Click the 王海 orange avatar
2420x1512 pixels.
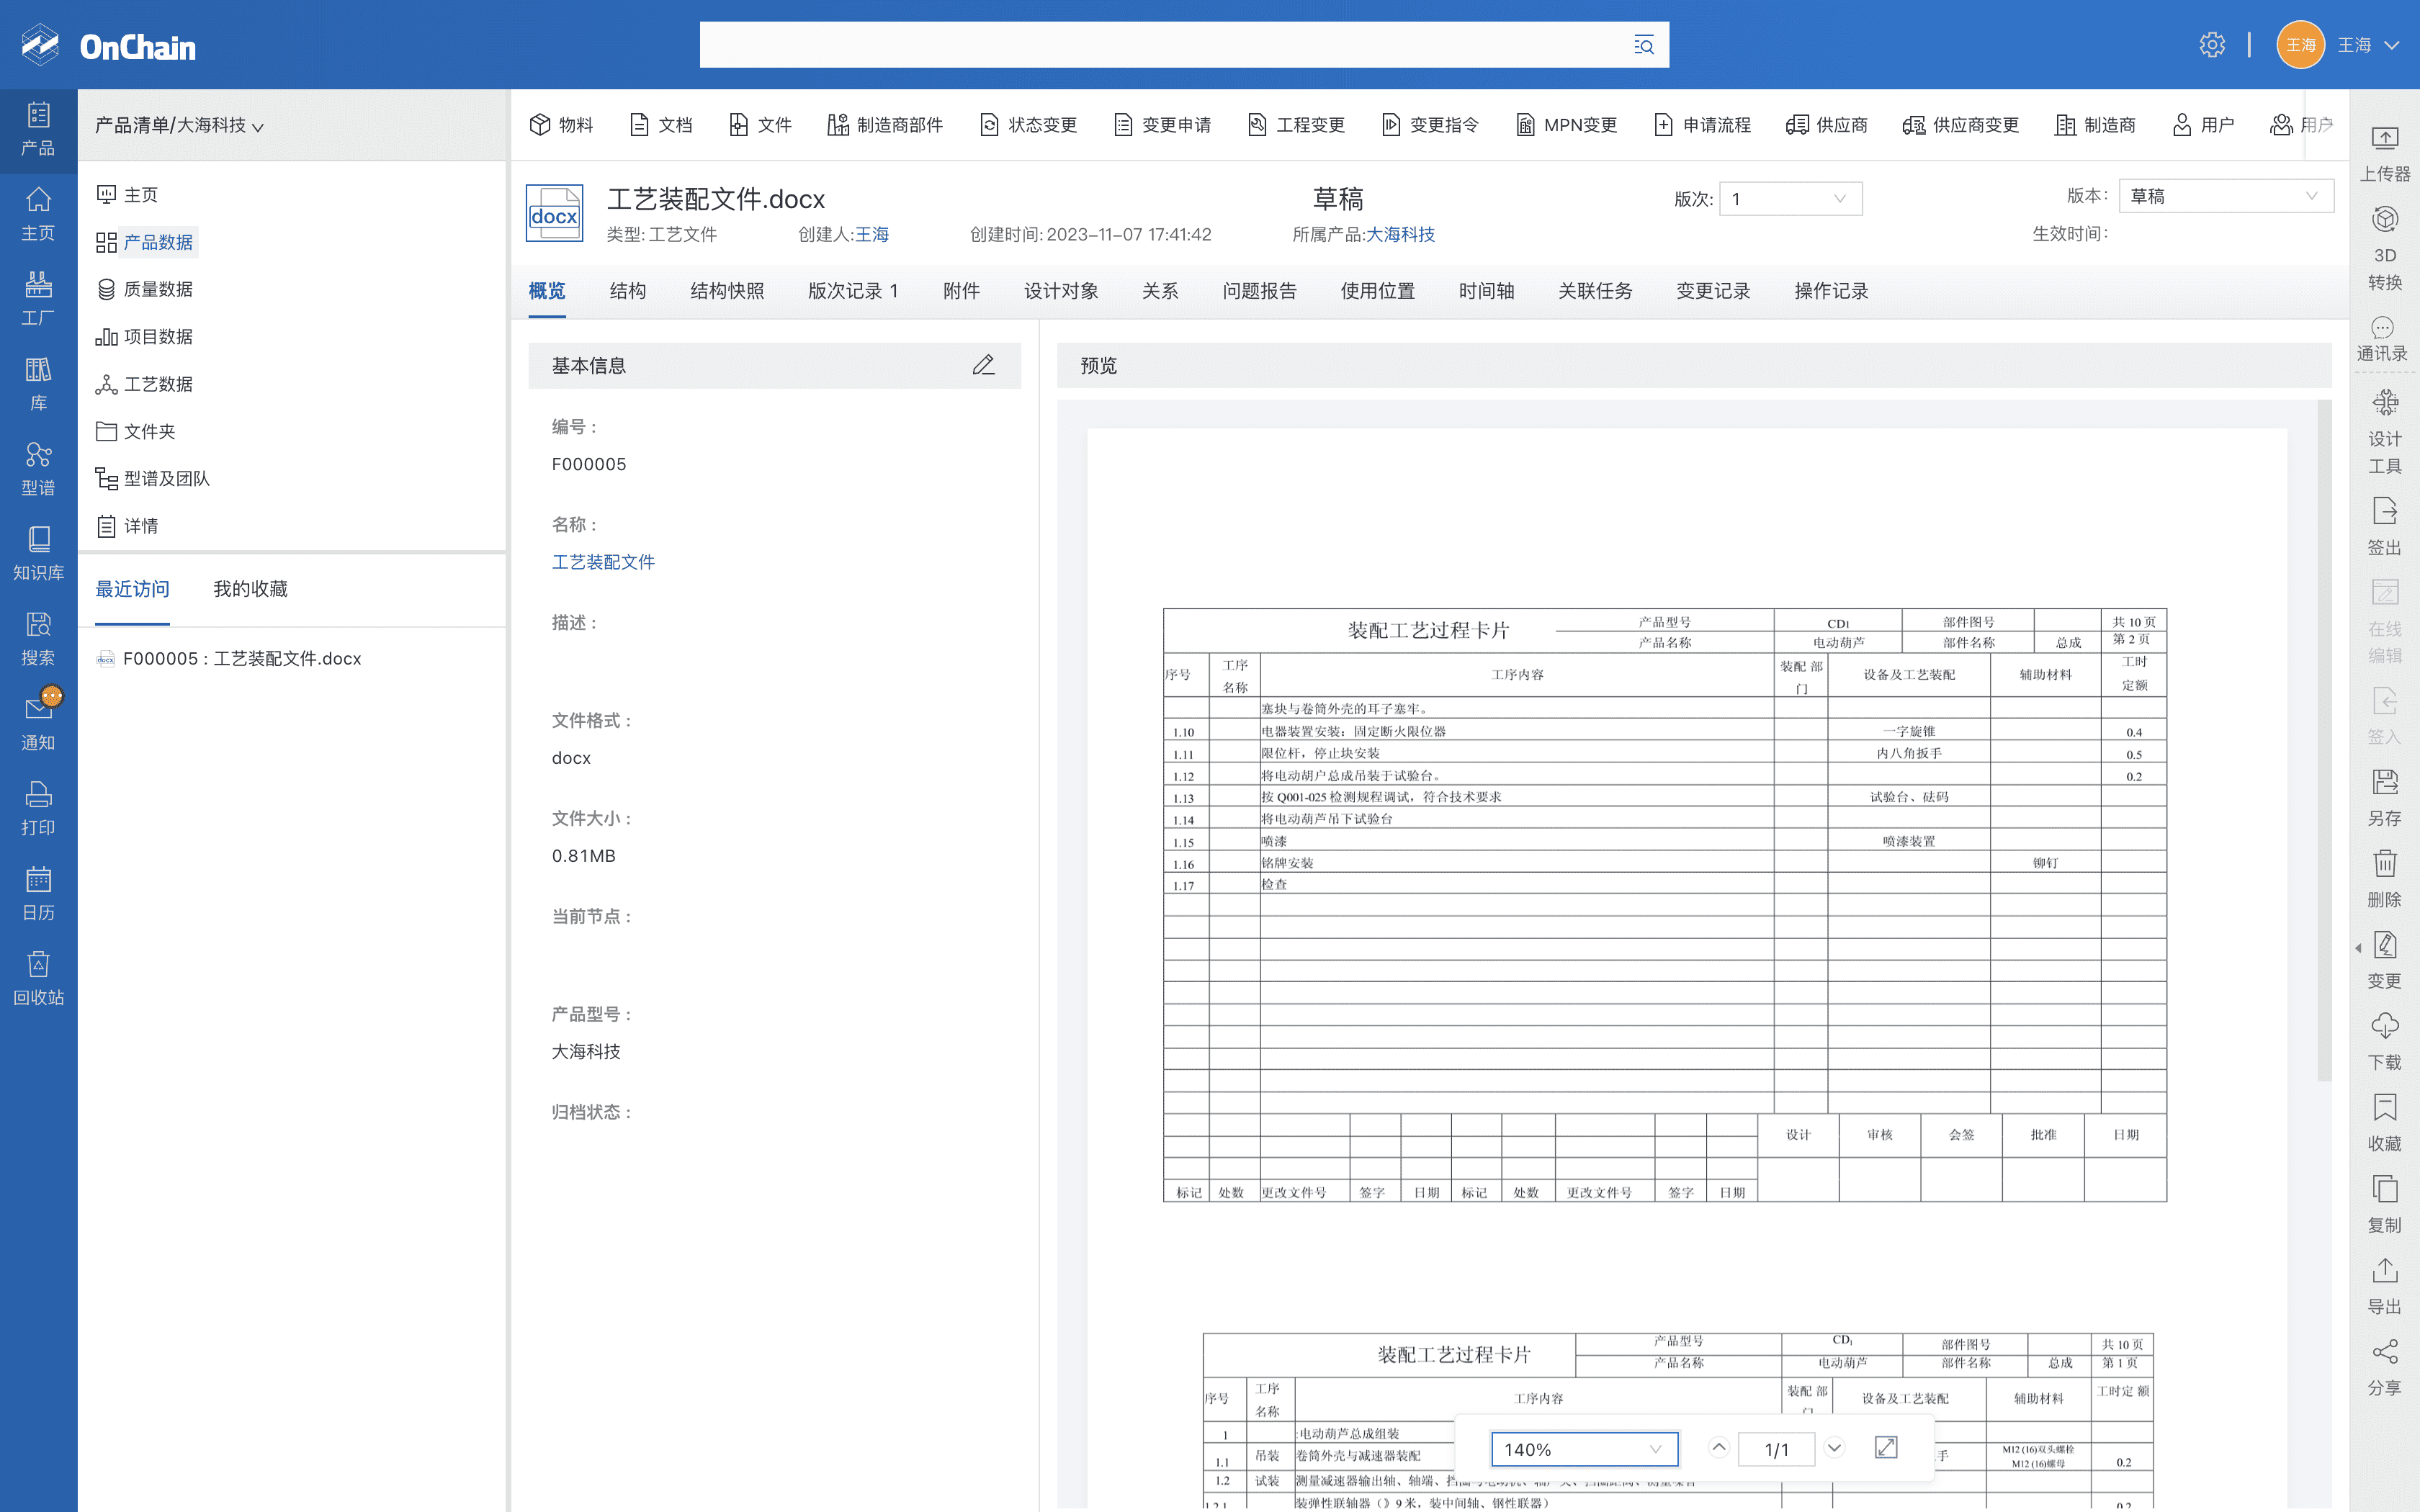tap(2301, 45)
